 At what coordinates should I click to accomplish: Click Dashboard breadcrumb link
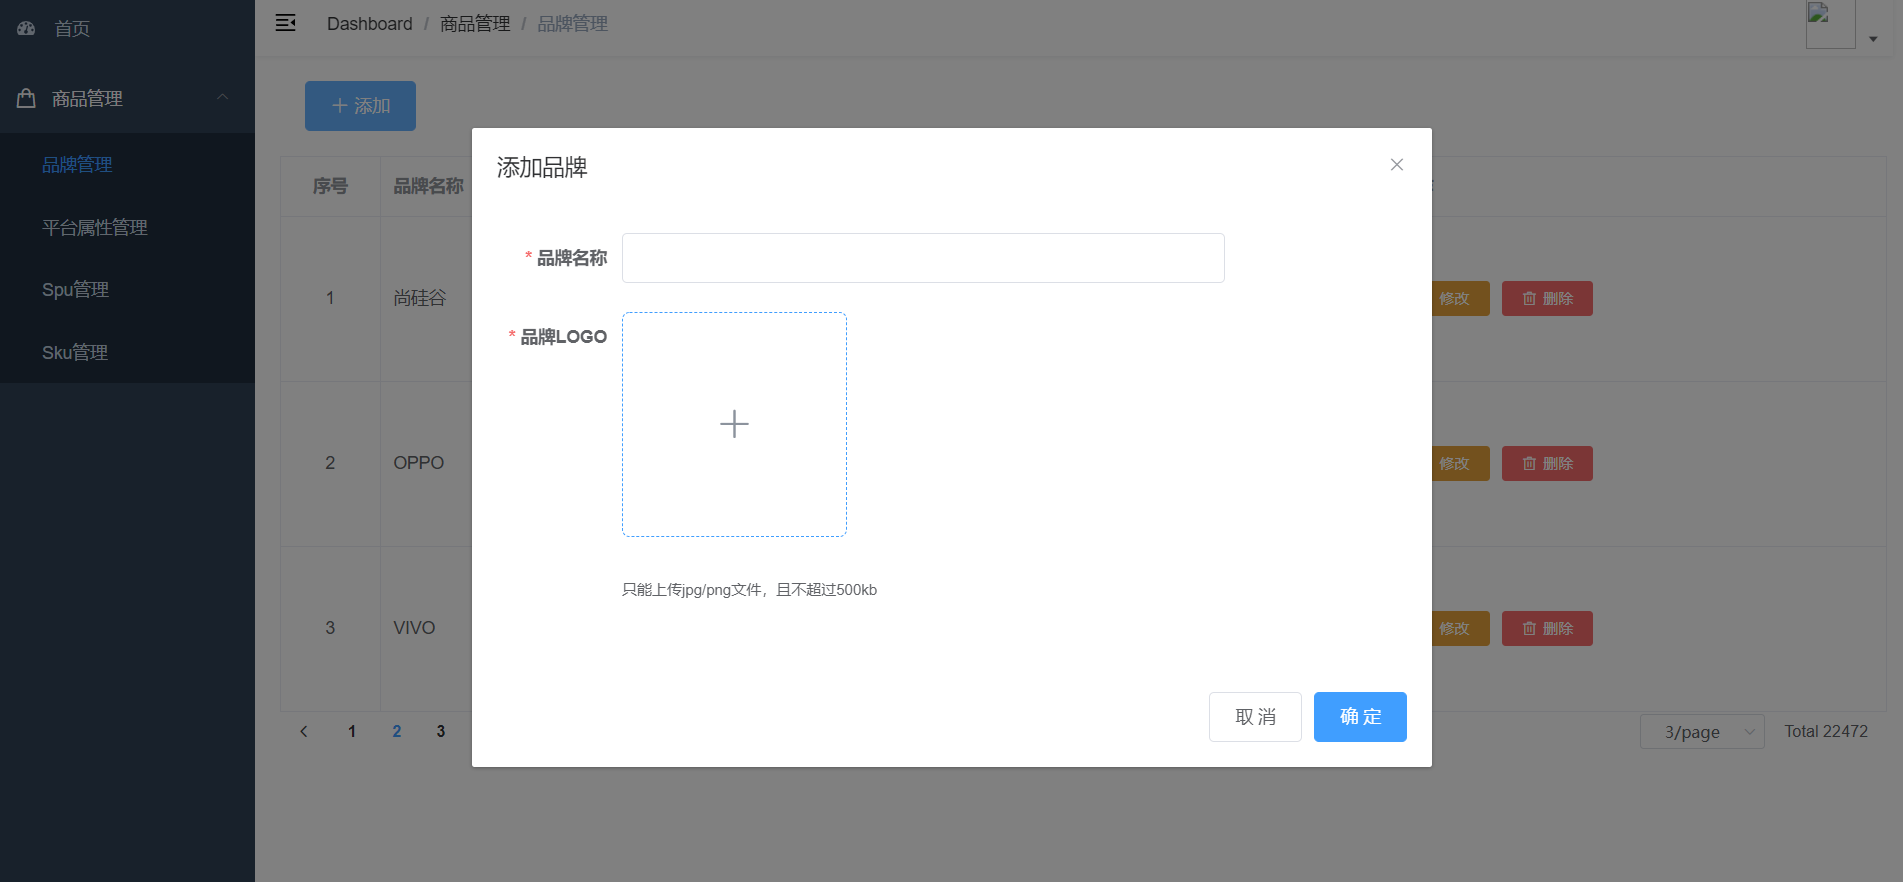[x=369, y=24]
